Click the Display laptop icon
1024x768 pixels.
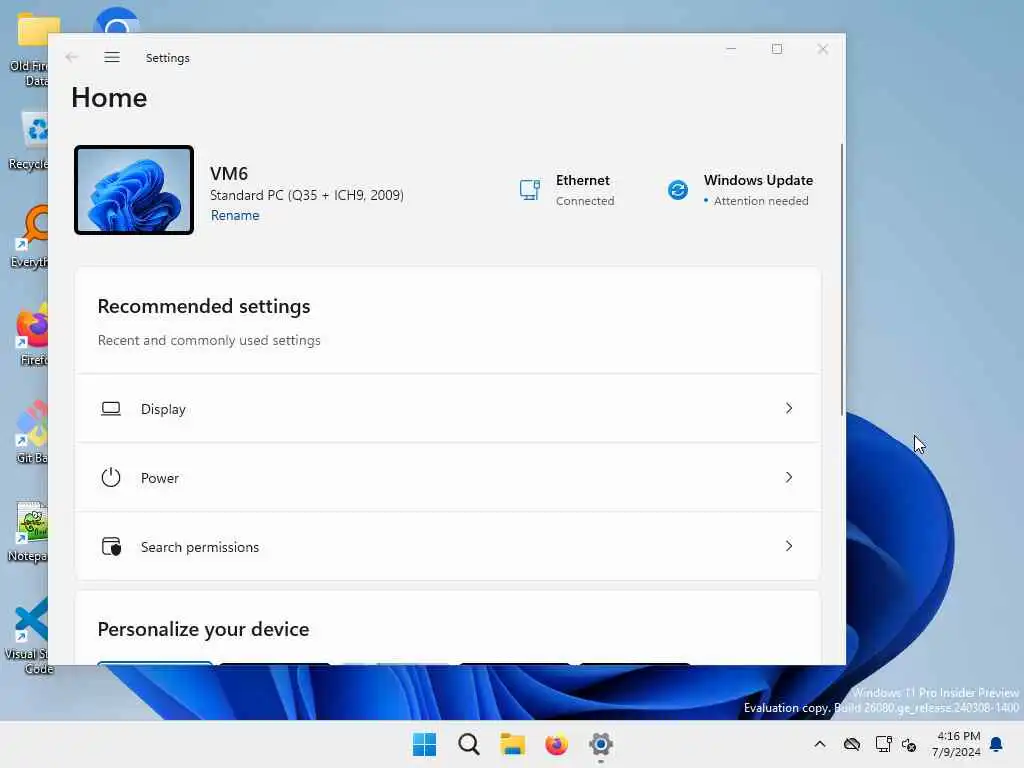point(111,409)
